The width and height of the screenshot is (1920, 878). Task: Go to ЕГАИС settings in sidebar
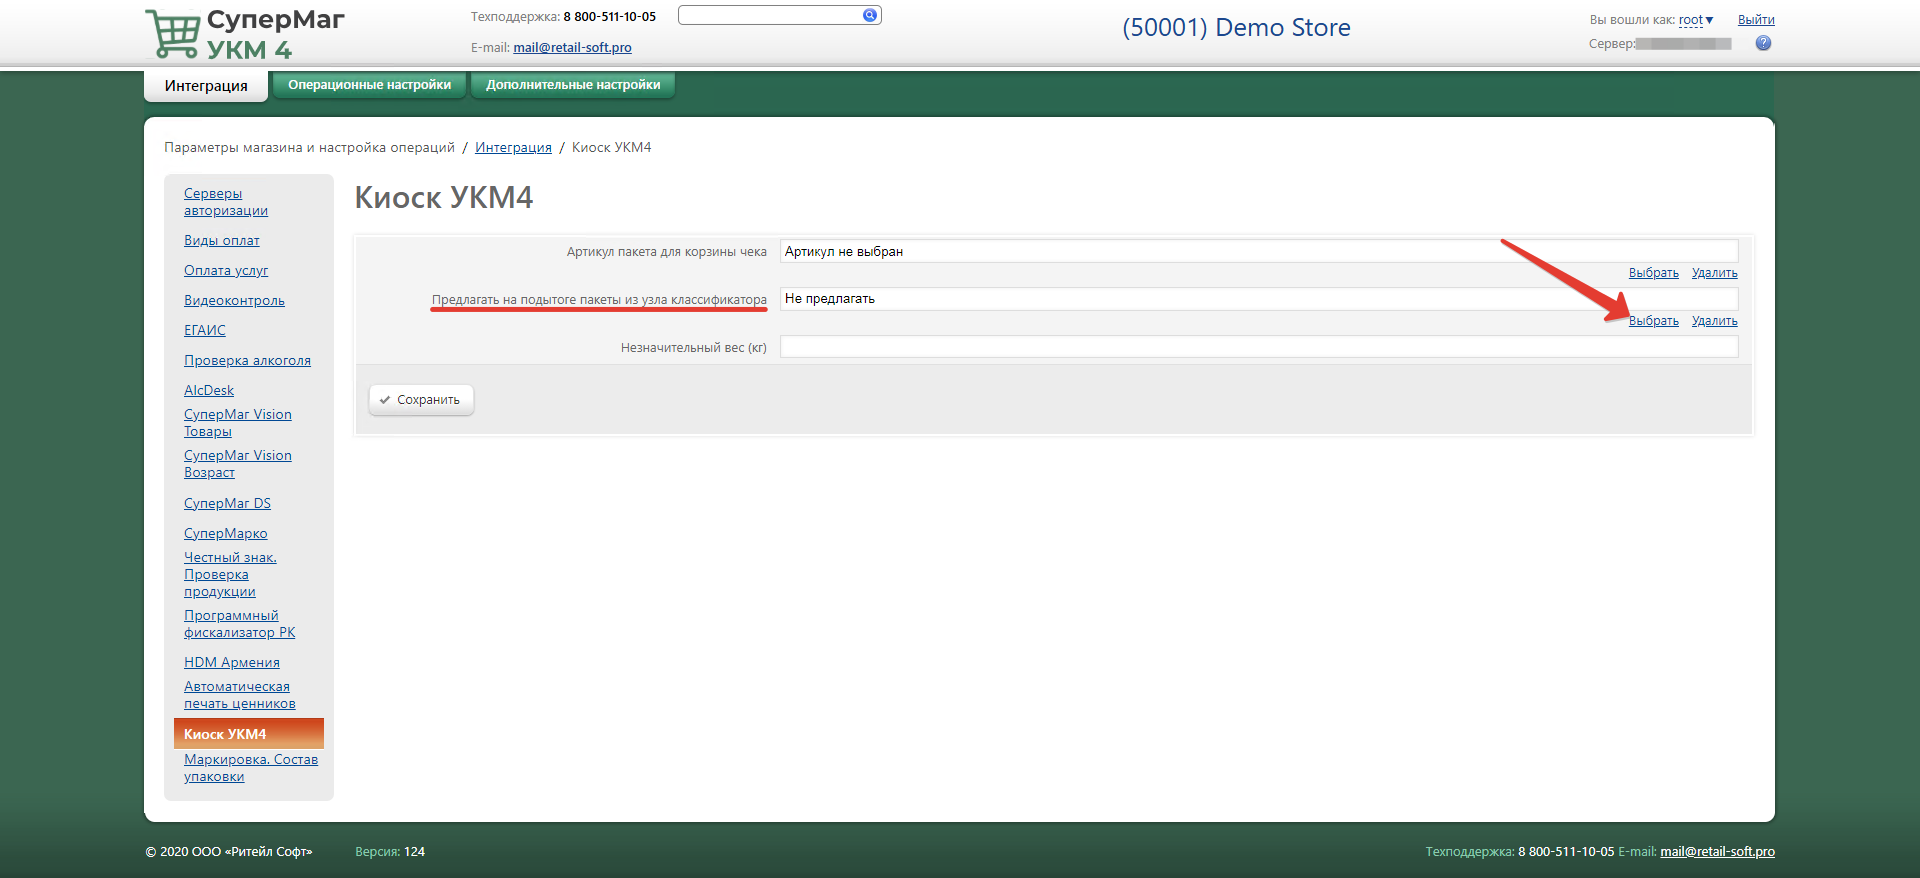(205, 331)
